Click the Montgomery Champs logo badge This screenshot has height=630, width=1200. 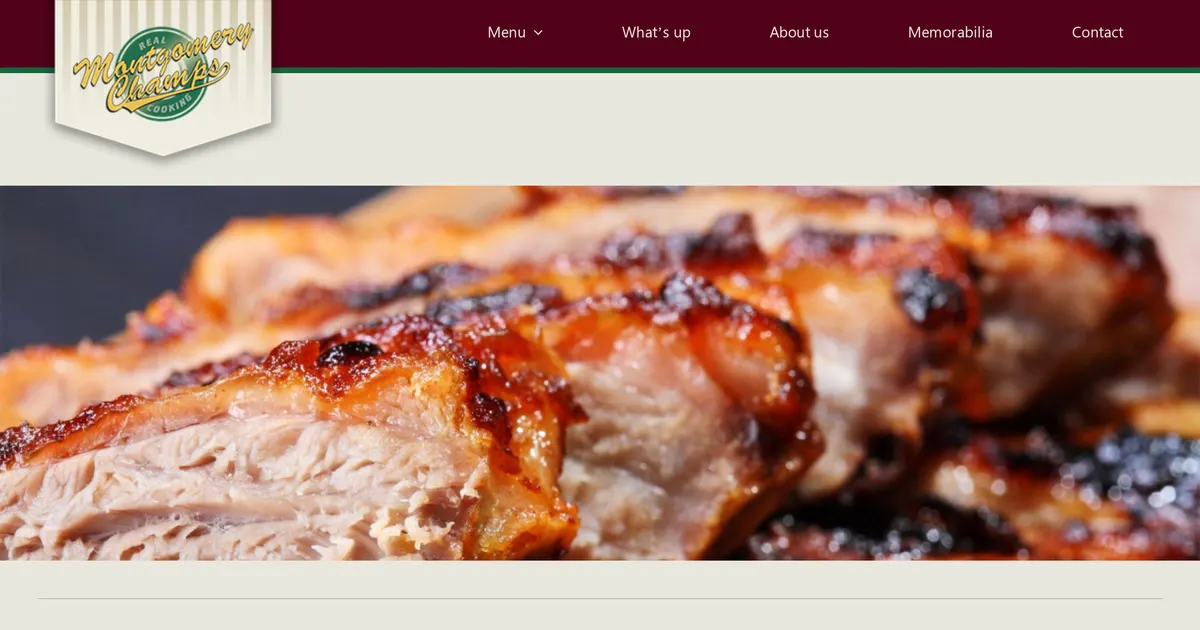[x=163, y=77]
